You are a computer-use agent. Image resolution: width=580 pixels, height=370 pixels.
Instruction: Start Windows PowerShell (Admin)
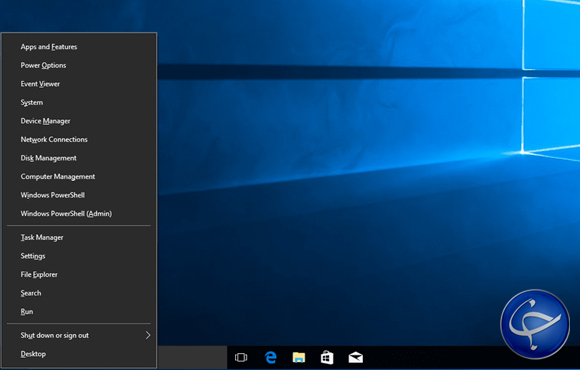(x=79, y=213)
